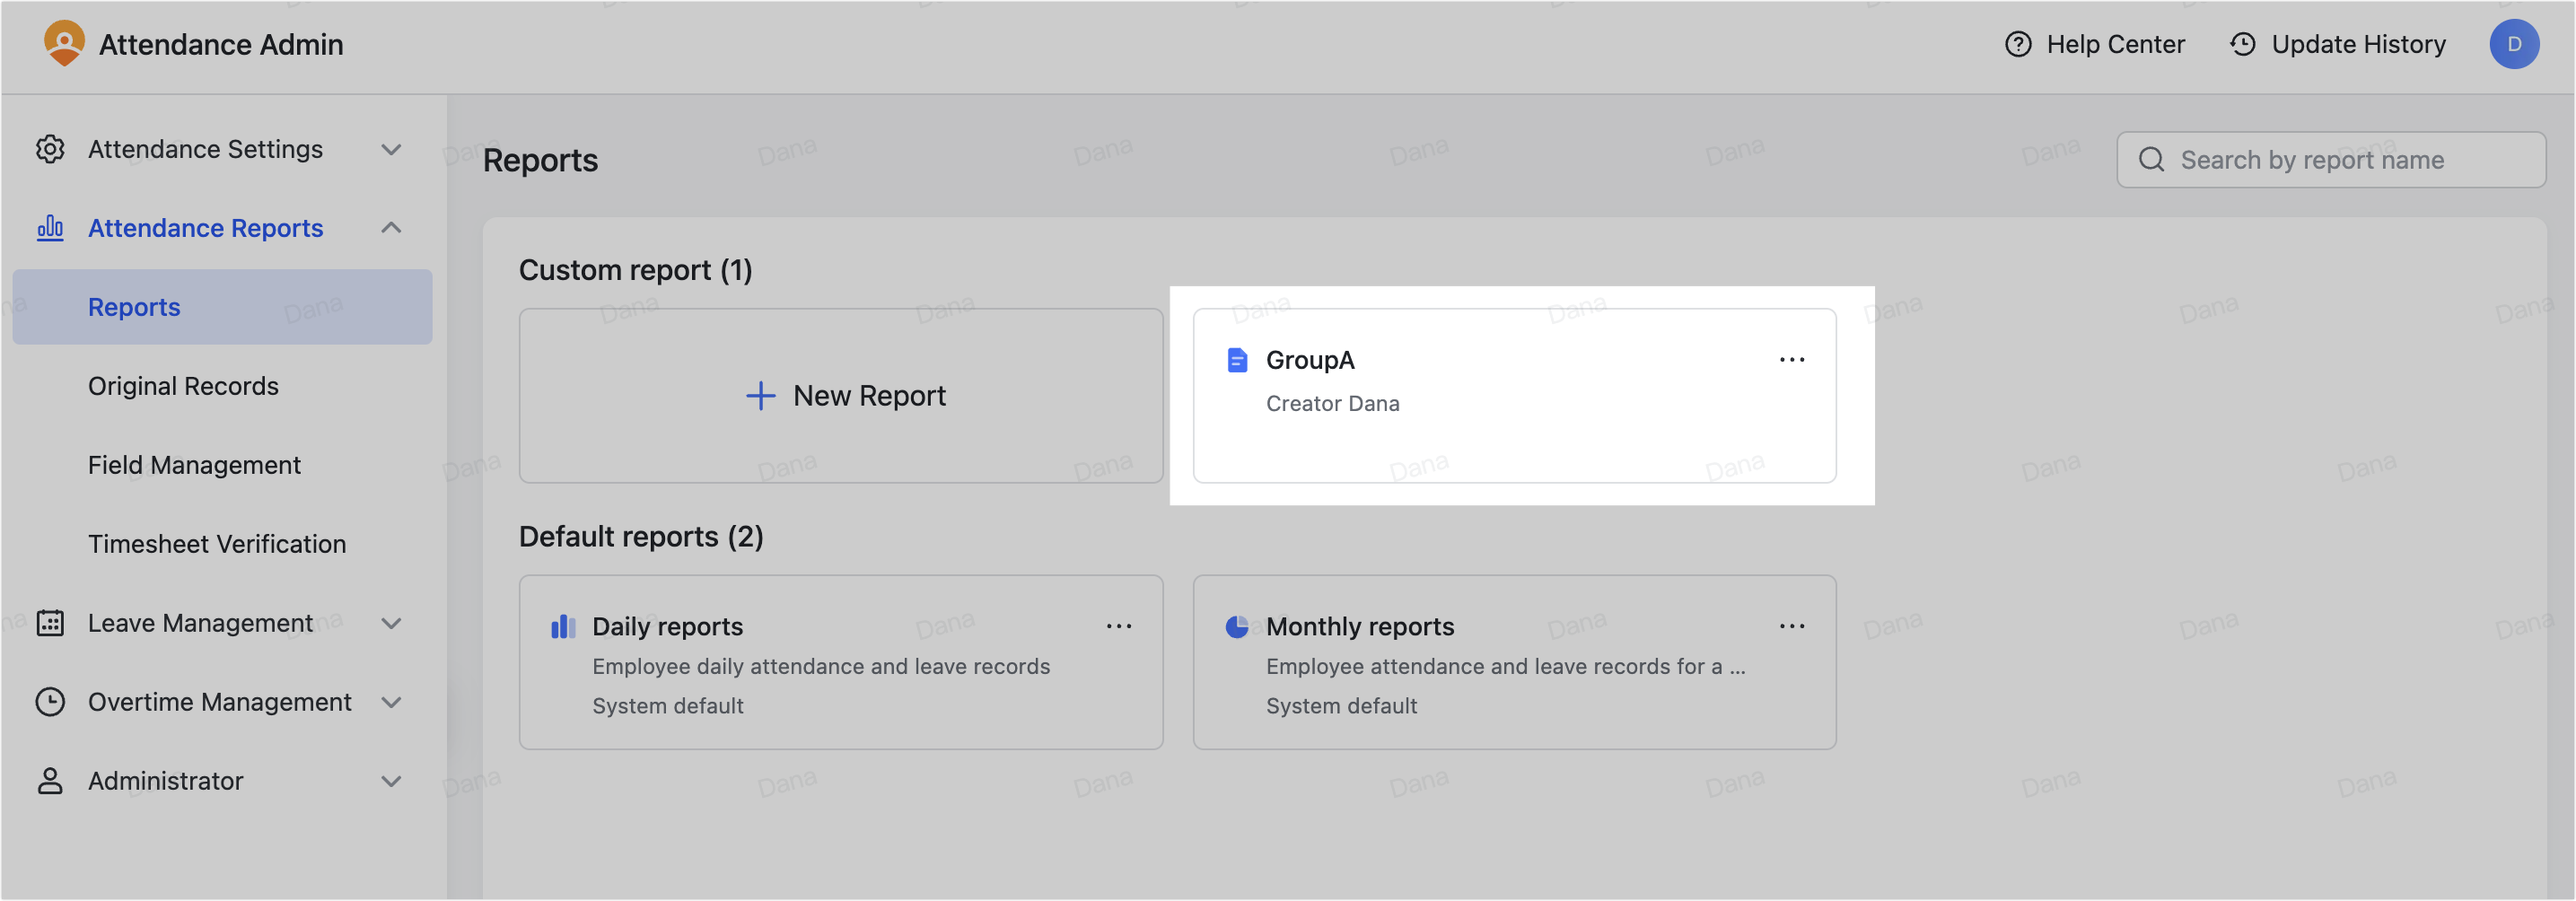
Task: Select the Leave Management calendar icon
Action: tap(50, 622)
